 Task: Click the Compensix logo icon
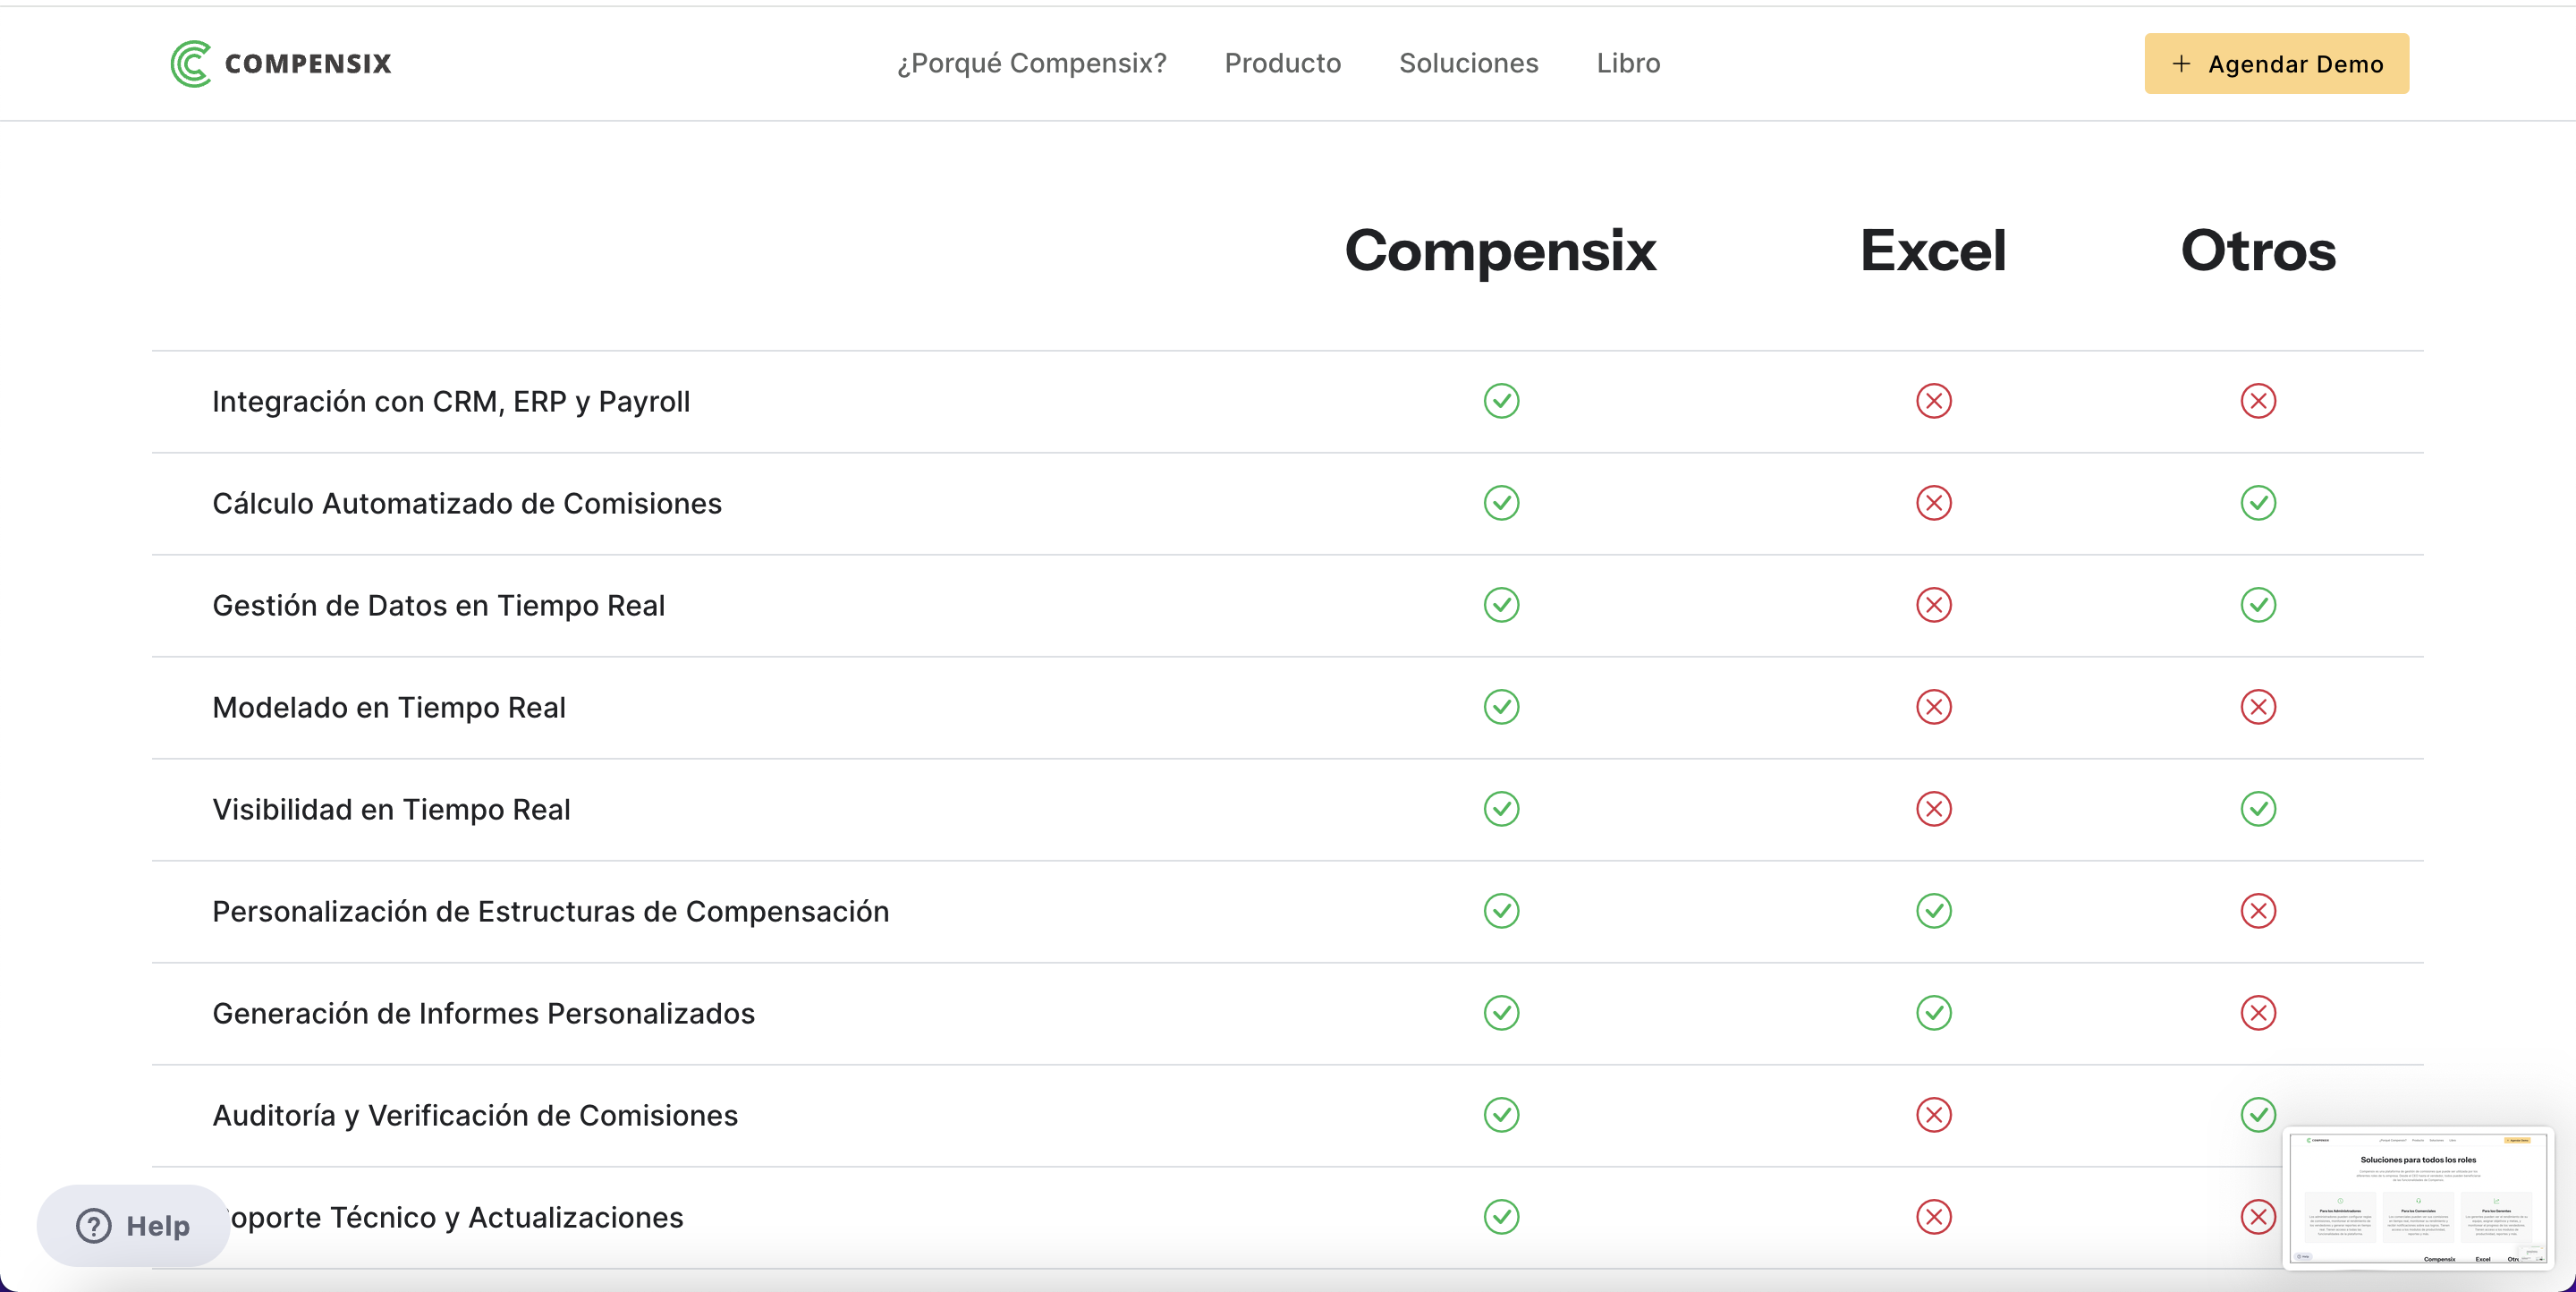(191, 64)
